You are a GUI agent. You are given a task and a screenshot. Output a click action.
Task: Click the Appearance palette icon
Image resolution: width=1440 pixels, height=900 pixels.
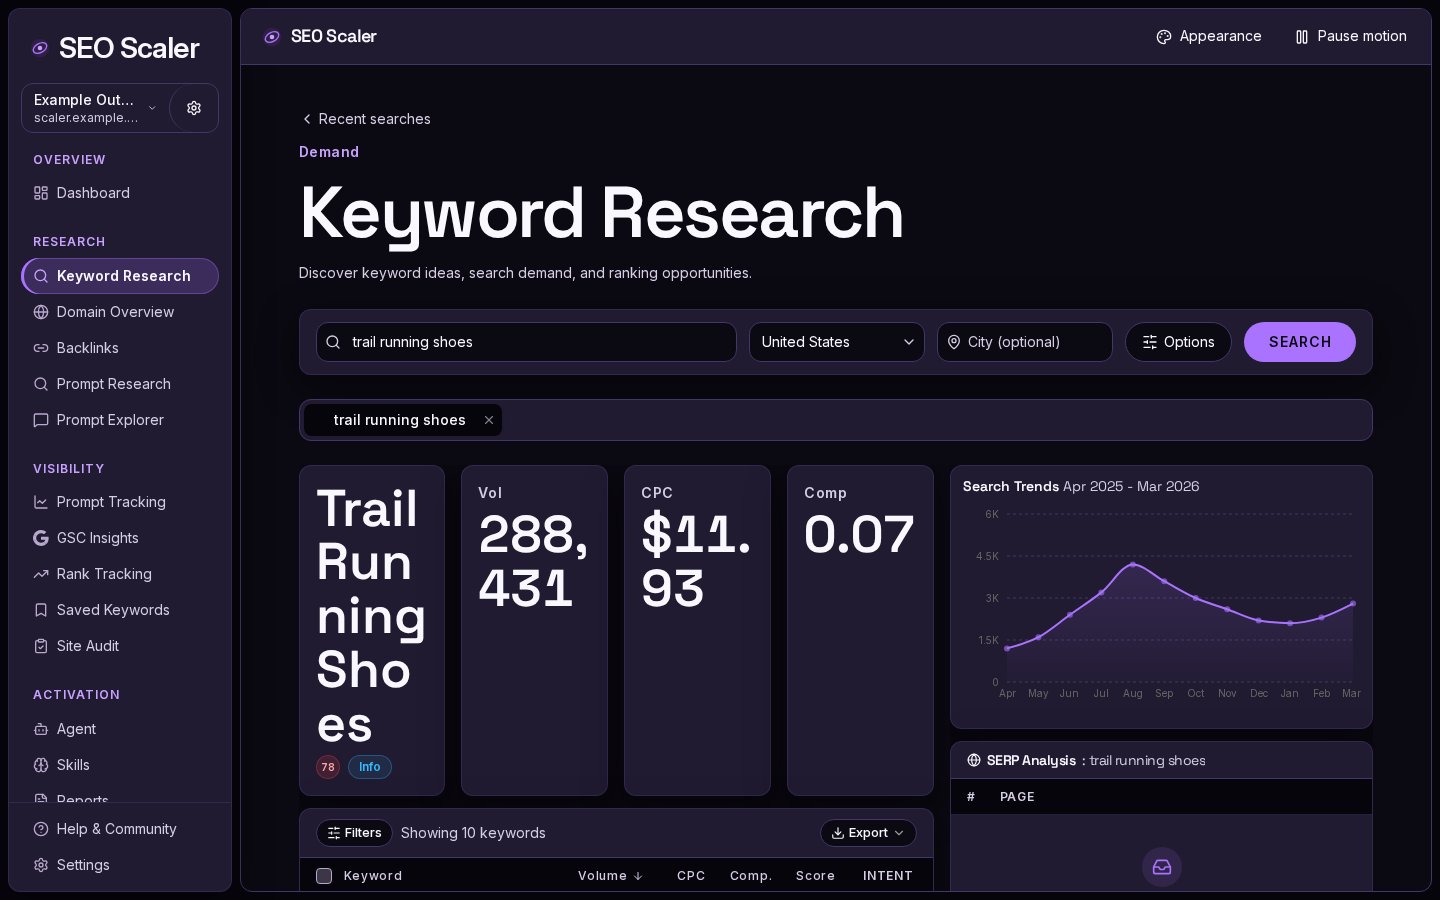coord(1164,37)
